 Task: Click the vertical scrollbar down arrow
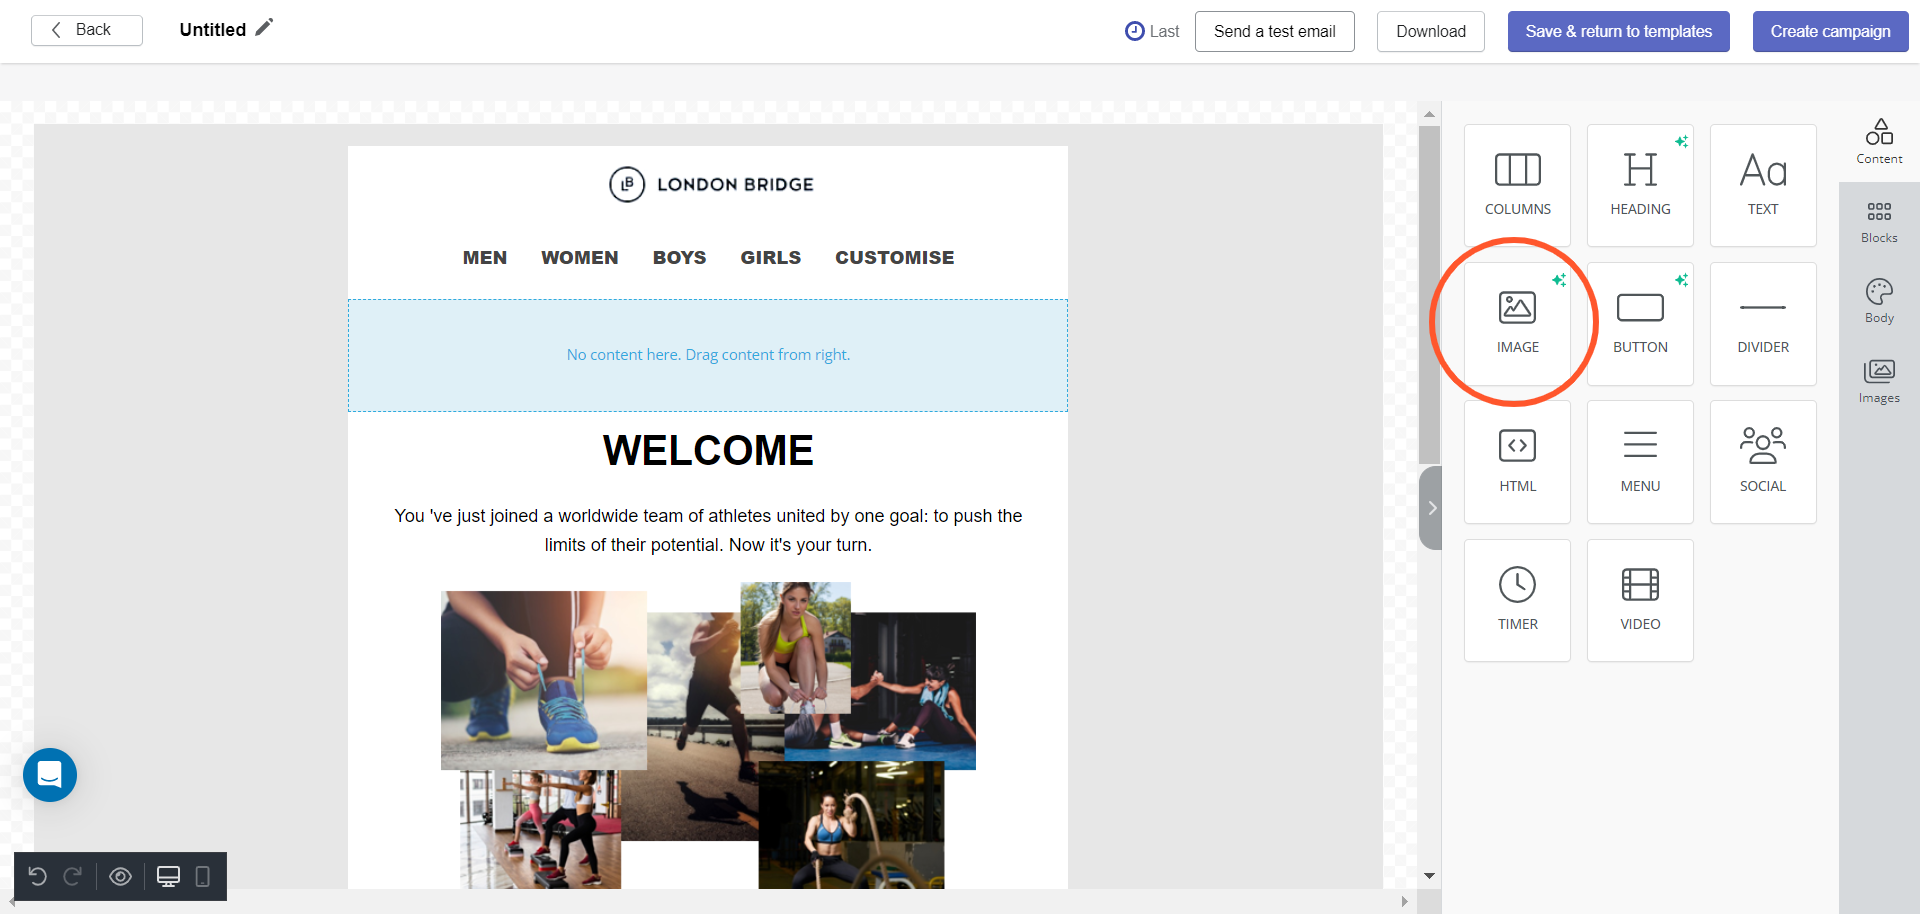(x=1429, y=876)
